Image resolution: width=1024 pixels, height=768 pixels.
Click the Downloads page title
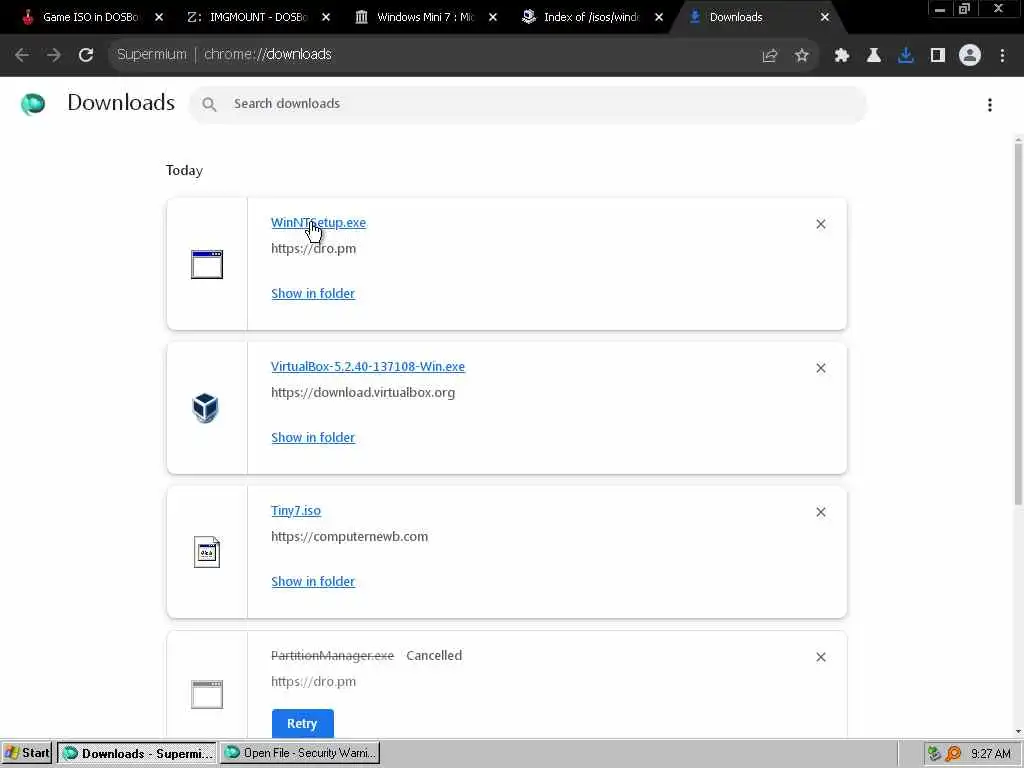[121, 103]
